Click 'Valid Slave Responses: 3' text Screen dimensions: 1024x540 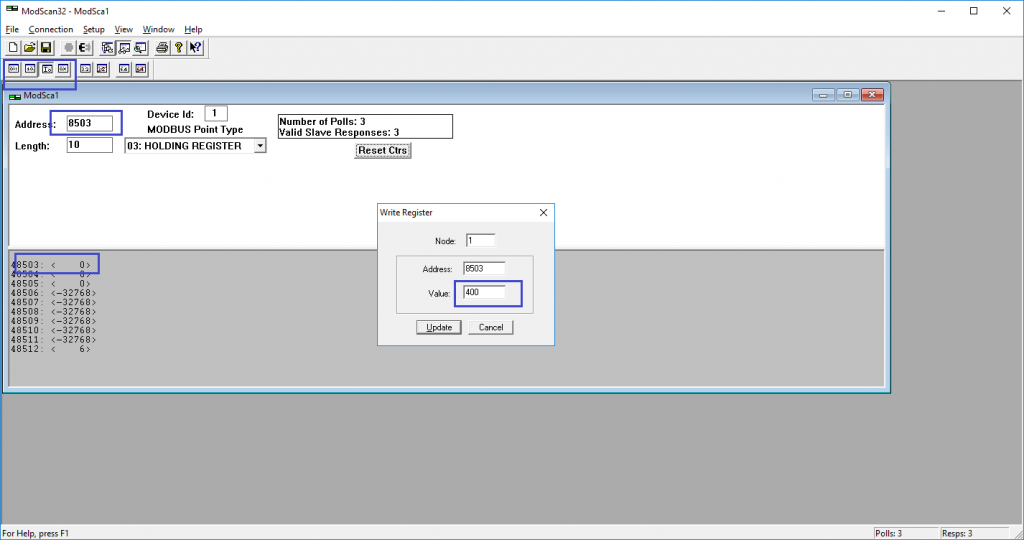coord(339,132)
